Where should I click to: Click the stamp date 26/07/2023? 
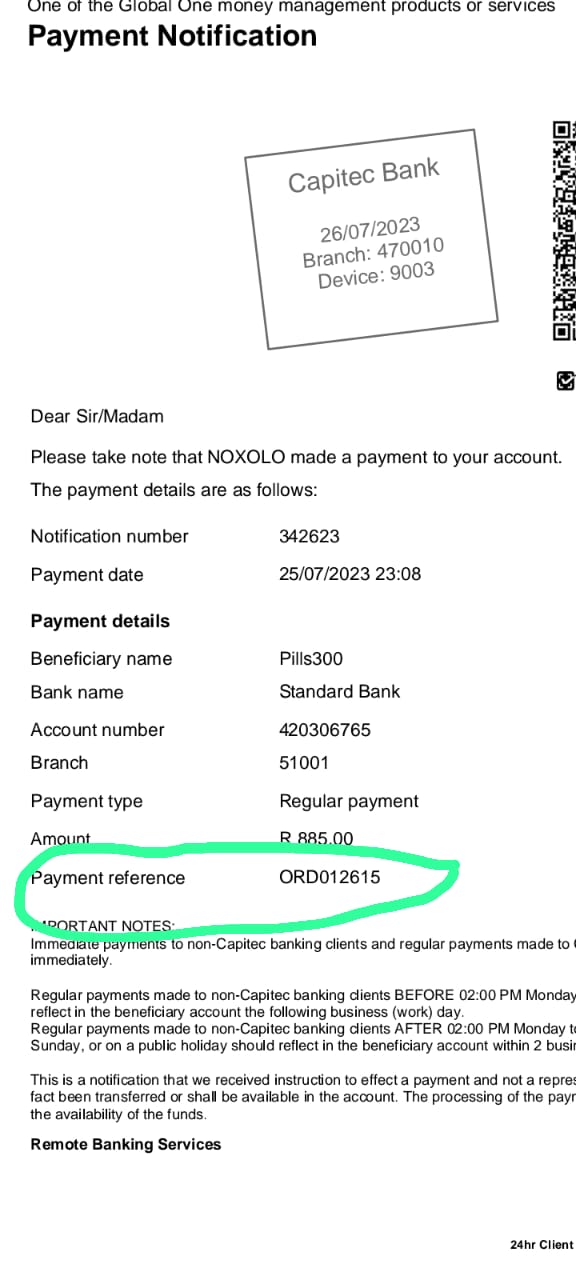pos(370,231)
